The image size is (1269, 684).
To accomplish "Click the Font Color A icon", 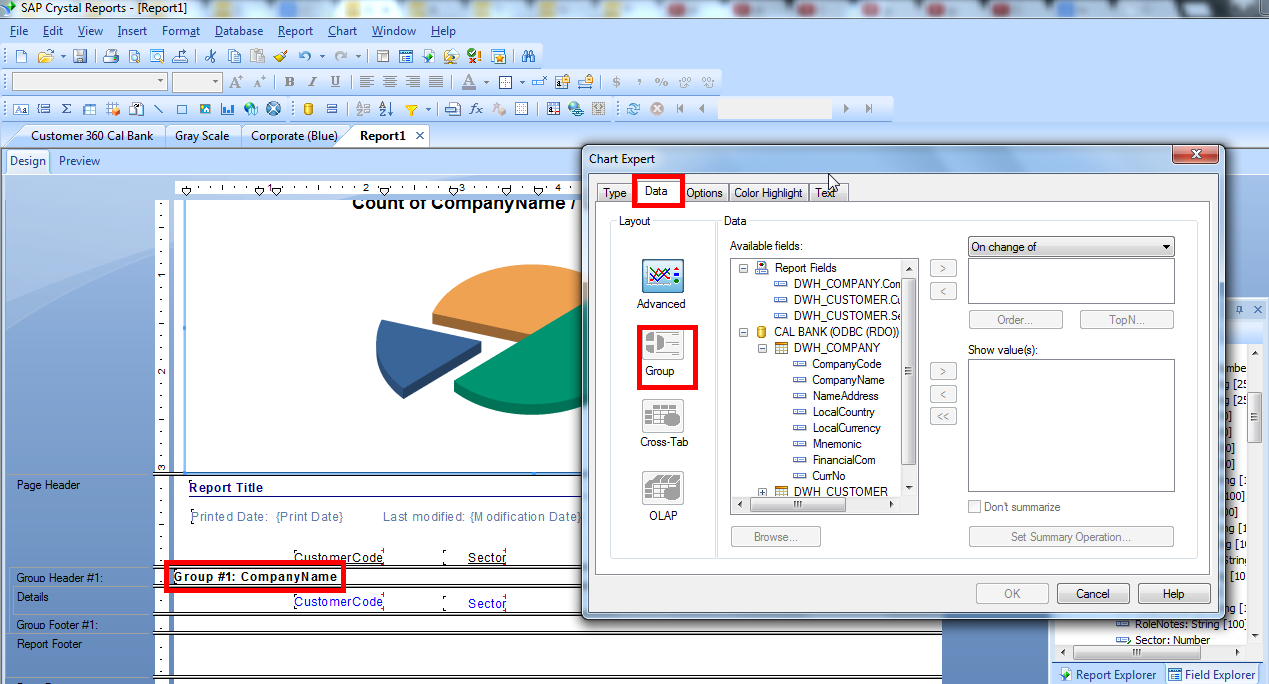I will click(469, 82).
